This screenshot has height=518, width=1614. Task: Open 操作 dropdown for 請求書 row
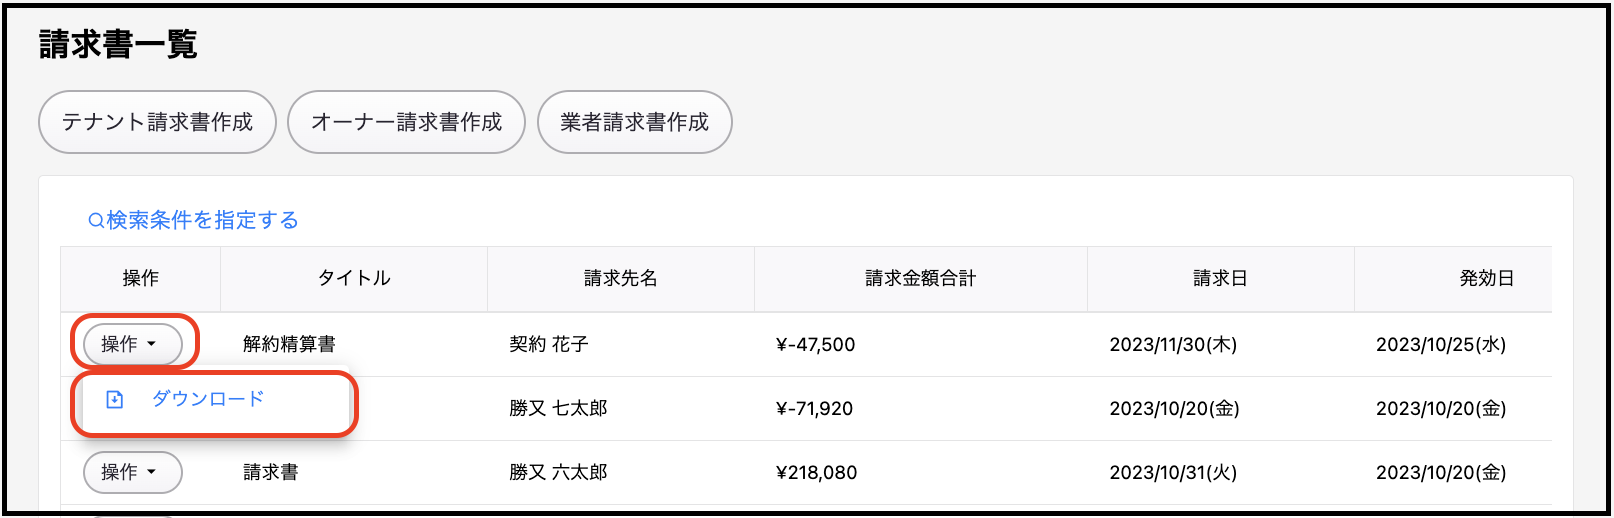(x=132, y=472)
